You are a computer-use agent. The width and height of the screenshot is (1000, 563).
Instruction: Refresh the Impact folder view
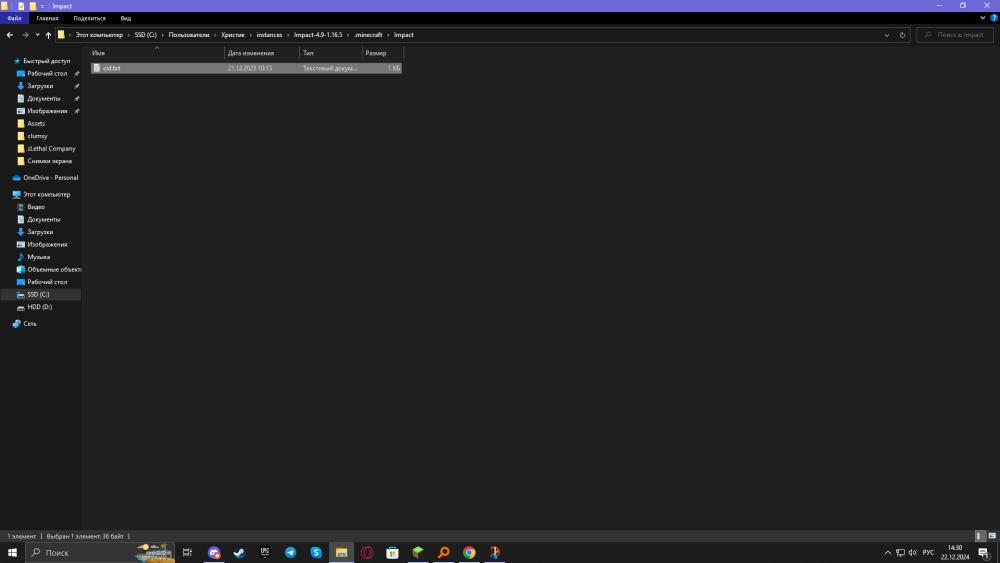click(x=902, y=35)
